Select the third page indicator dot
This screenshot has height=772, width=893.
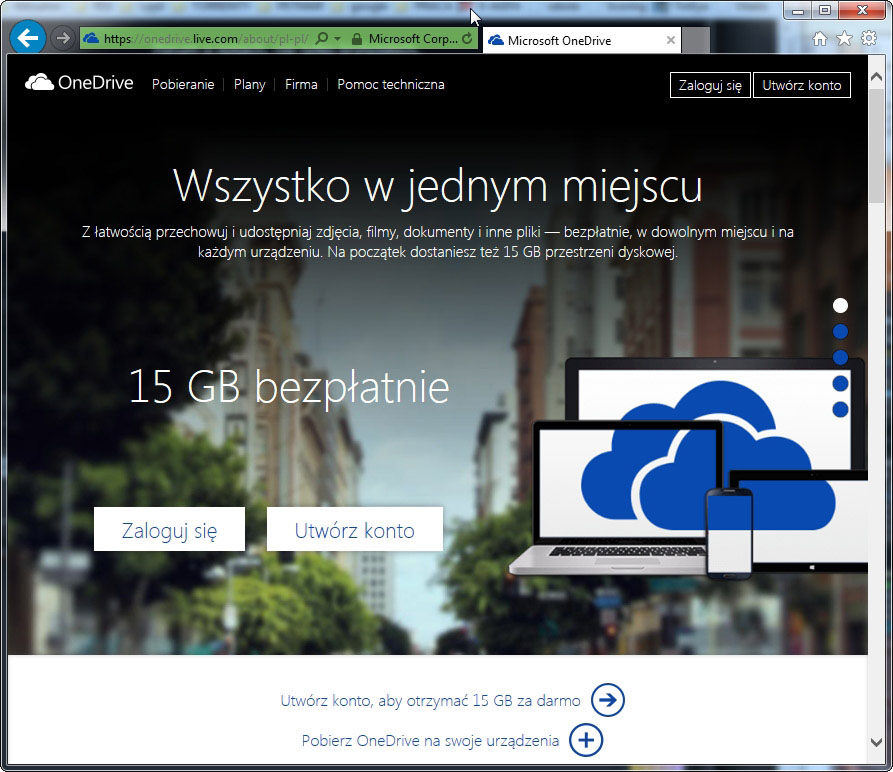[840, 358]
